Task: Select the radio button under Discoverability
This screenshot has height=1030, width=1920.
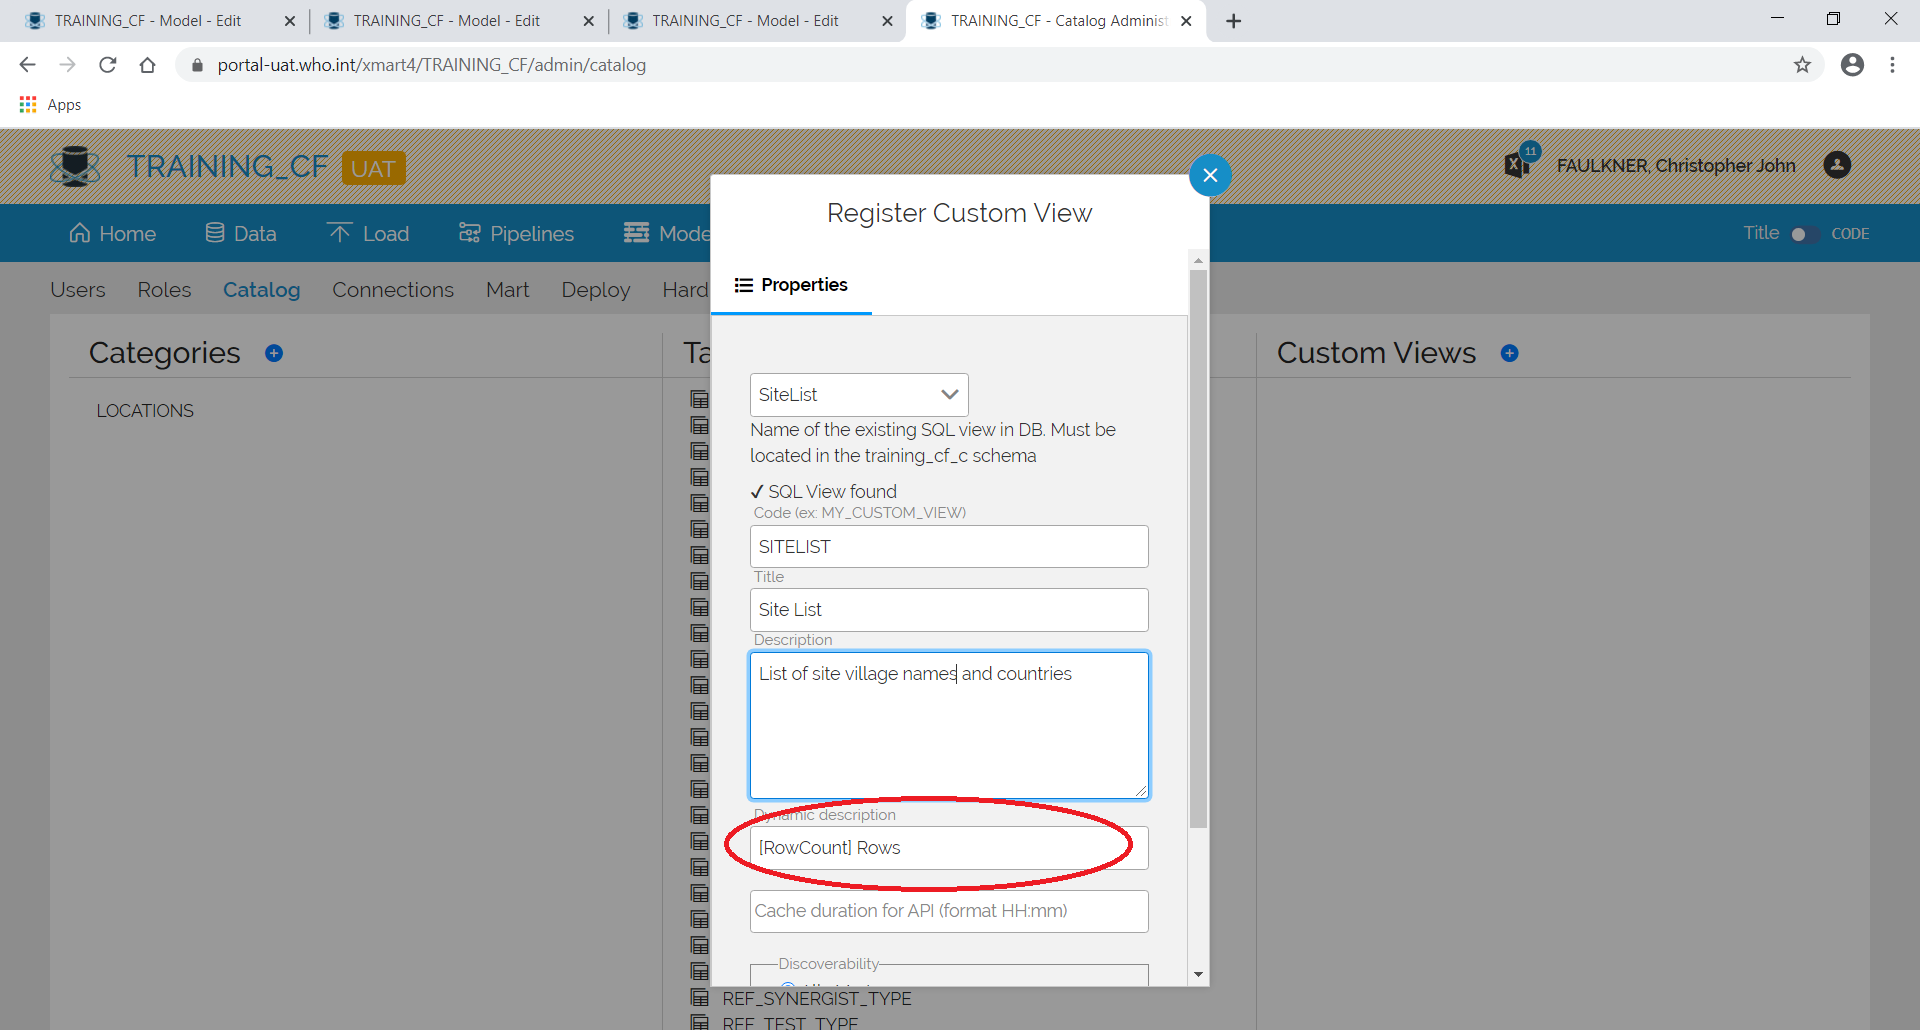Action: (790, 986)
